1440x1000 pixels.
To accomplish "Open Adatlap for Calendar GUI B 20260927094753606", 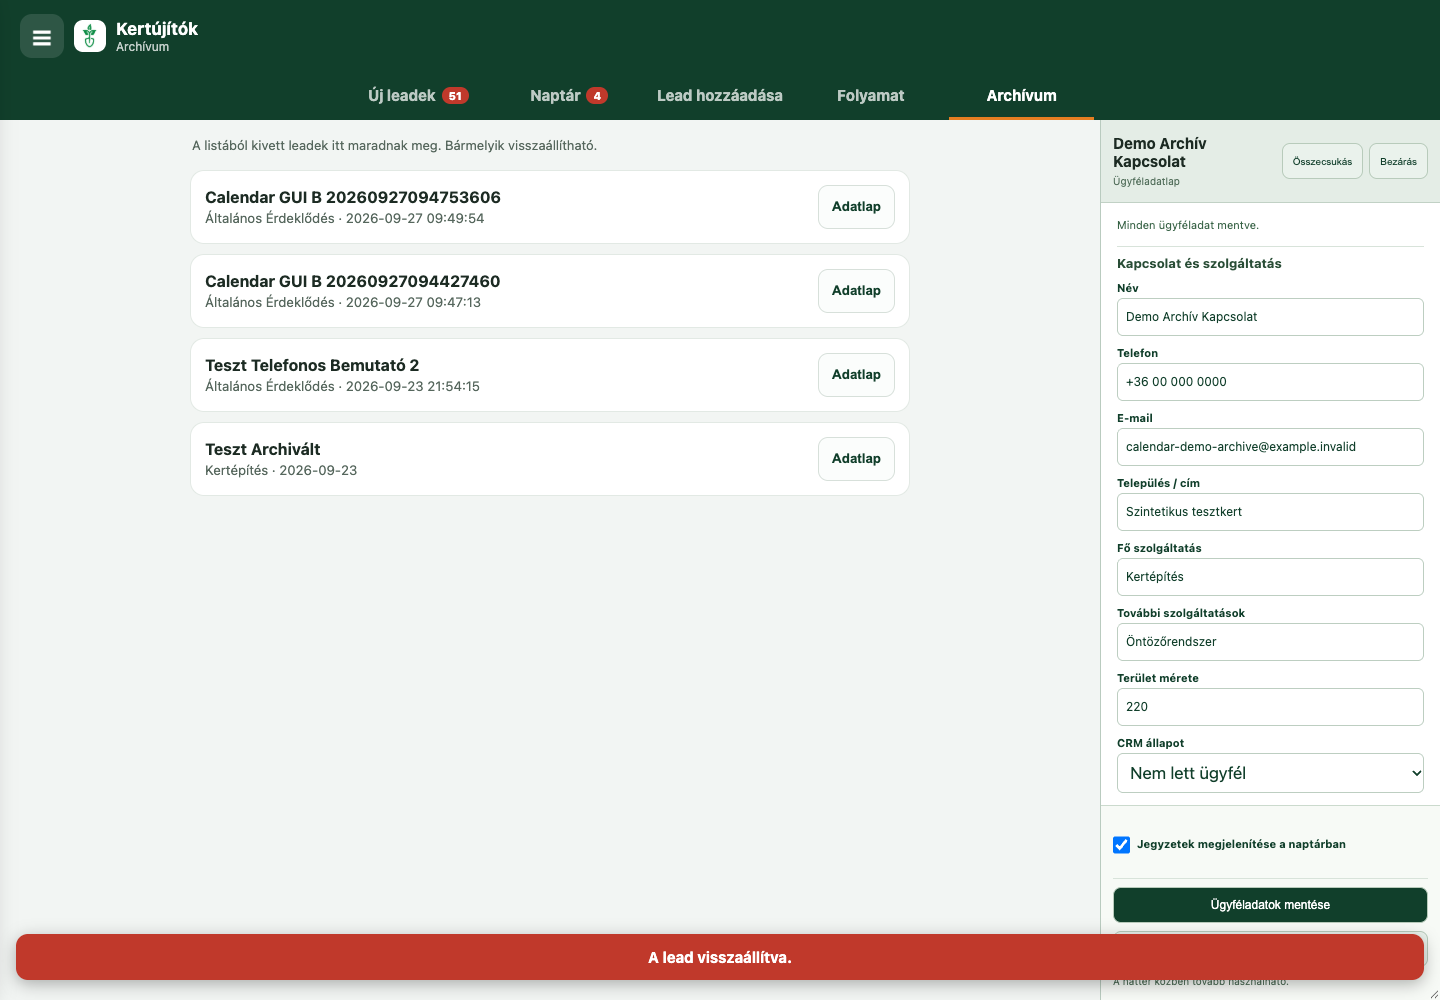I will coord(856,207).
